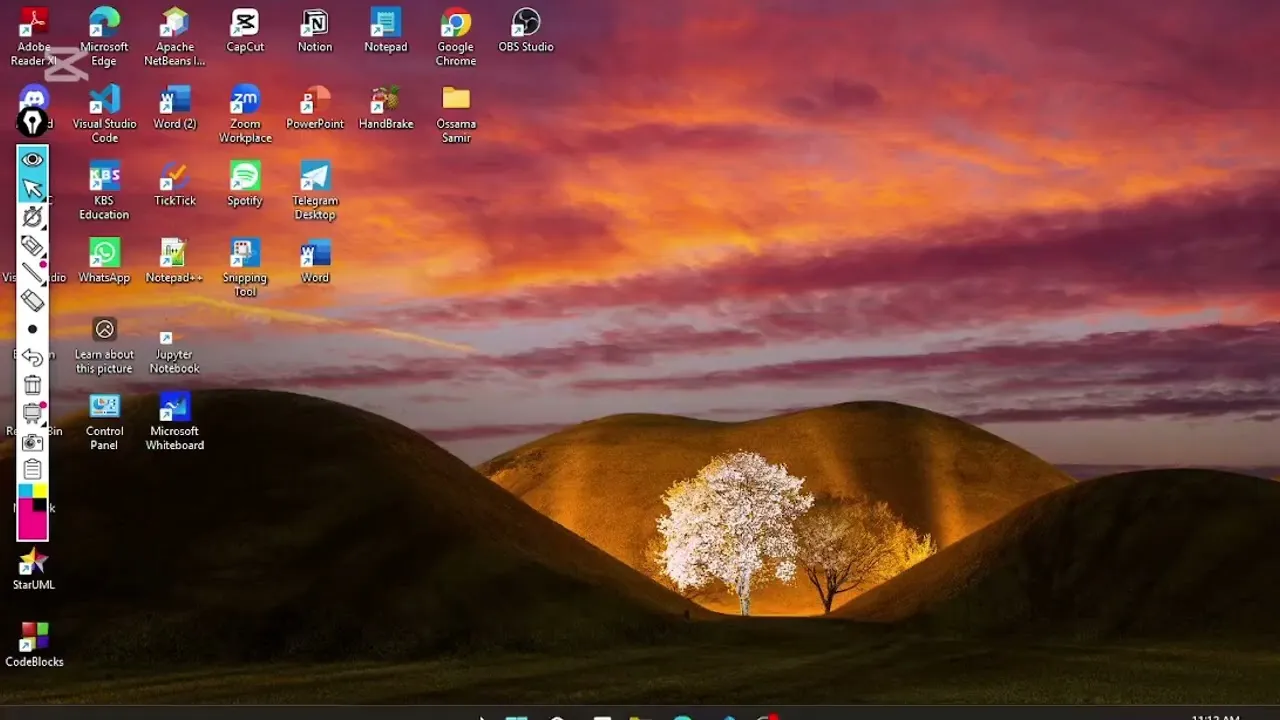1280x720 pixels.
Task: Open Adobe Reader desktop shortcut
Action: pyautogui.click(x=33, y=37)
